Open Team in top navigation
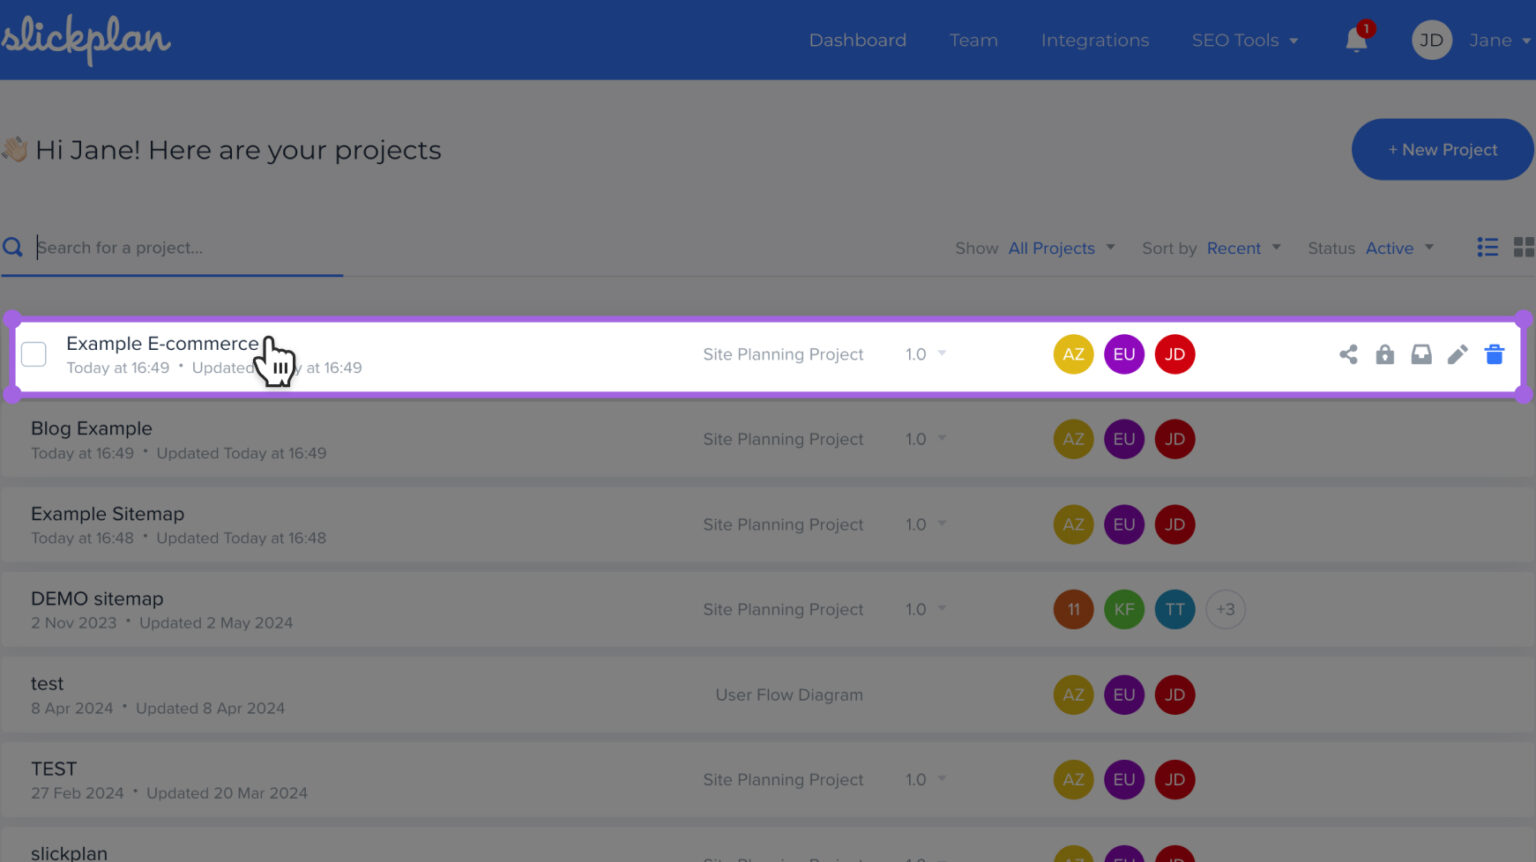 974,40
